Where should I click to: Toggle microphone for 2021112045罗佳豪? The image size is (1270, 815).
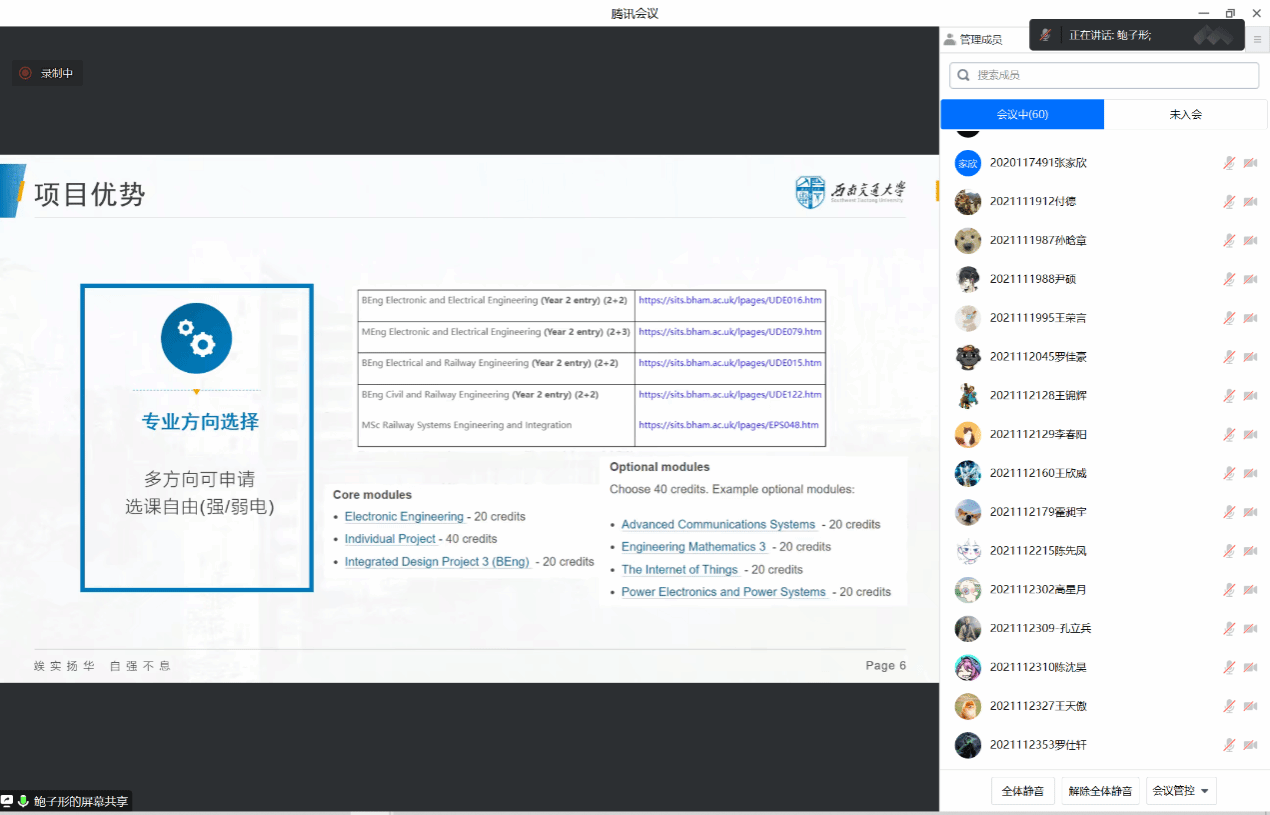[1229, 357]
